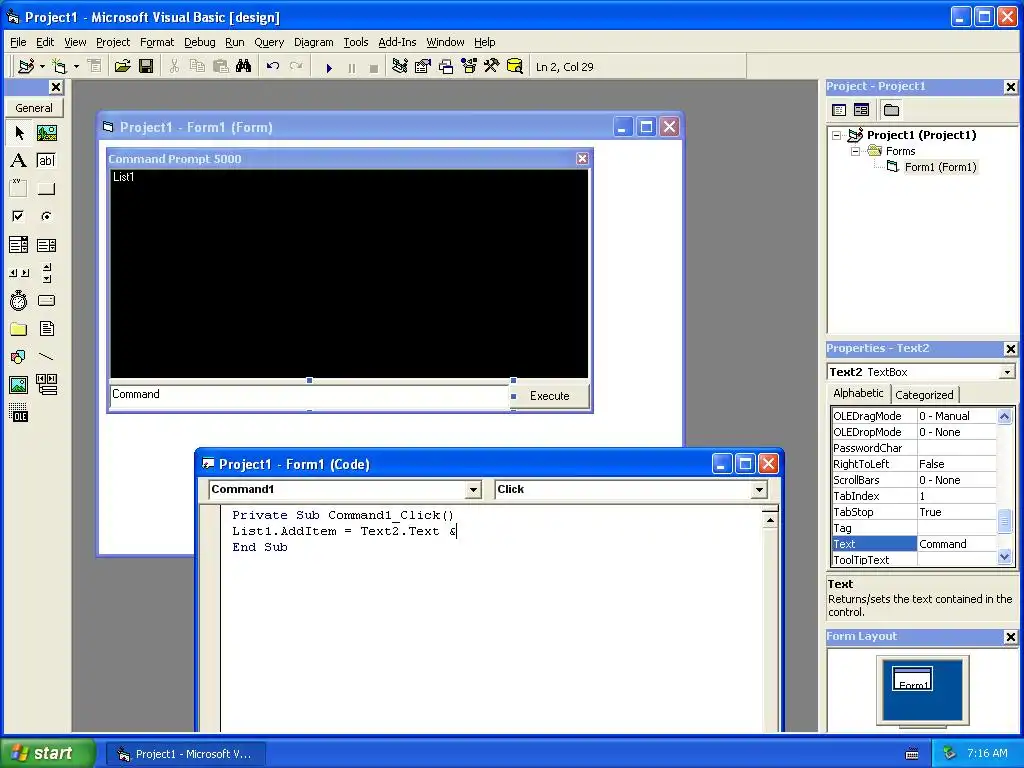Screen dimensions: 1024x768
Task: Select the vertical scrollbar tool in toolbox
Action: coord(46,273)
